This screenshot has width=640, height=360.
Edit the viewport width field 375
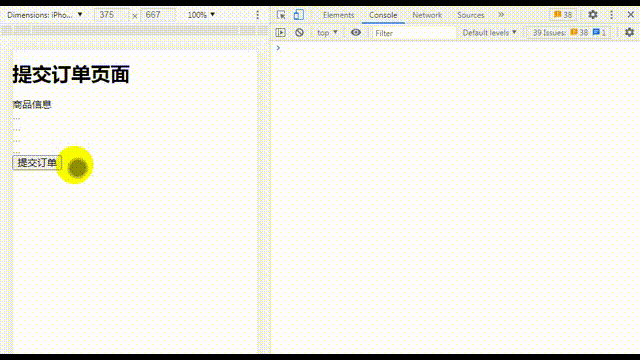111,15
